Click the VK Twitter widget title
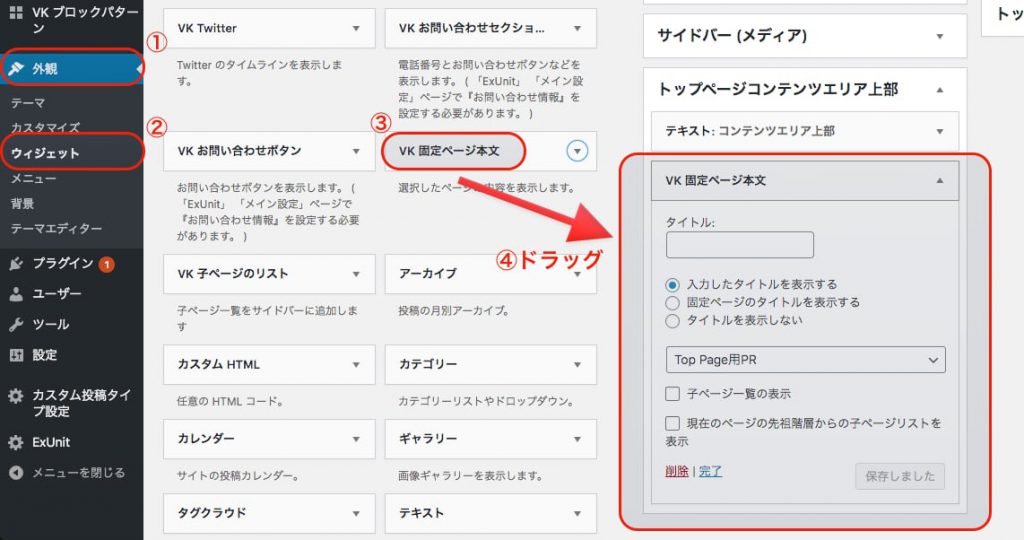The image size is (1024, 540). pos(207,28)
